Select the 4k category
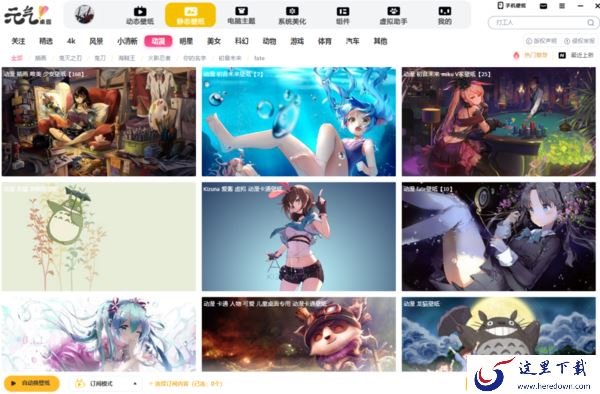Viewport: 600px width, 394px height. pos(71,41)
